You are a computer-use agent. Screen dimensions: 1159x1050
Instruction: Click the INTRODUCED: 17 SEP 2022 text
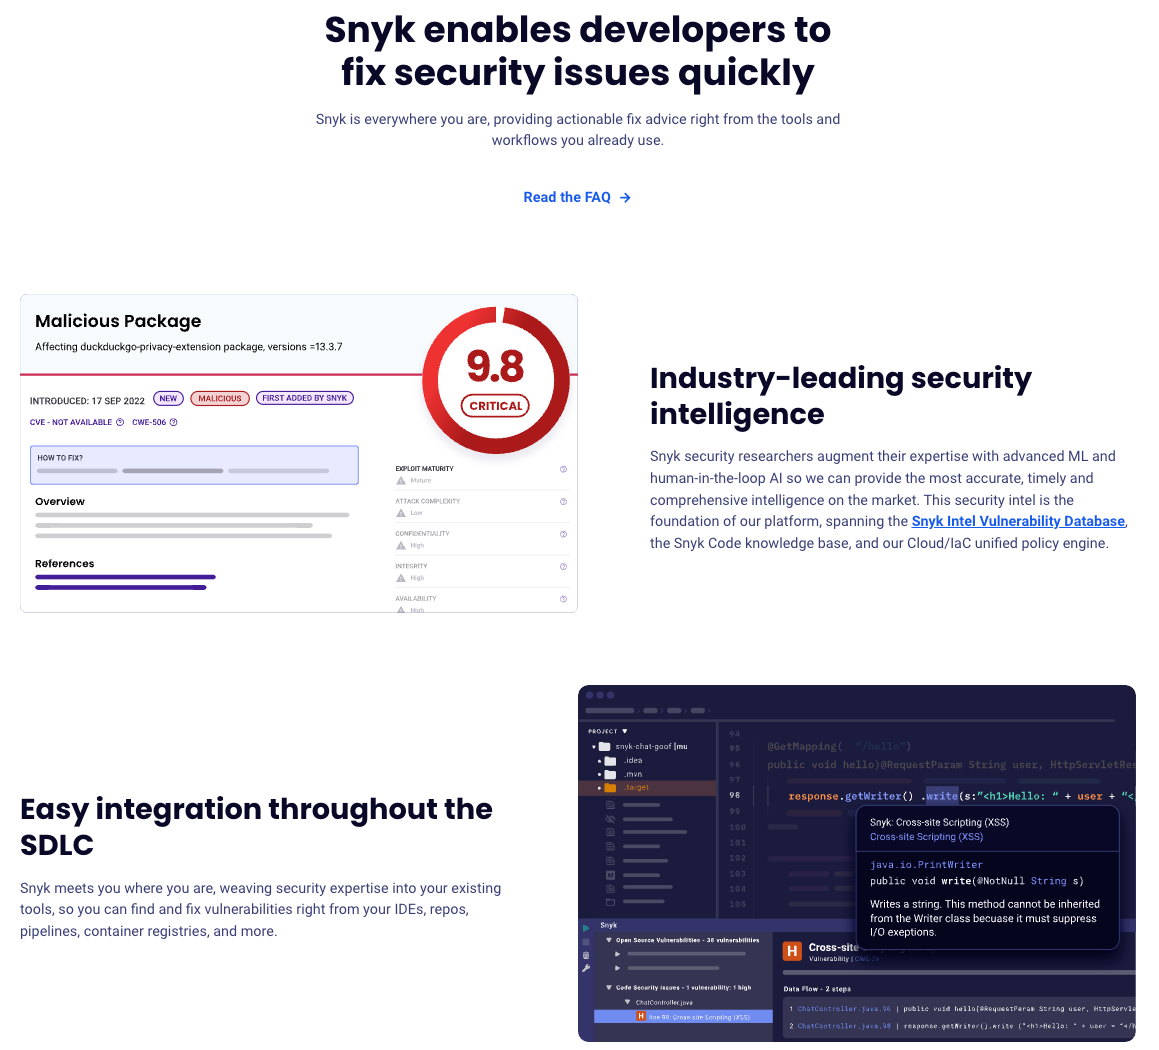click(x=87, y=400)
